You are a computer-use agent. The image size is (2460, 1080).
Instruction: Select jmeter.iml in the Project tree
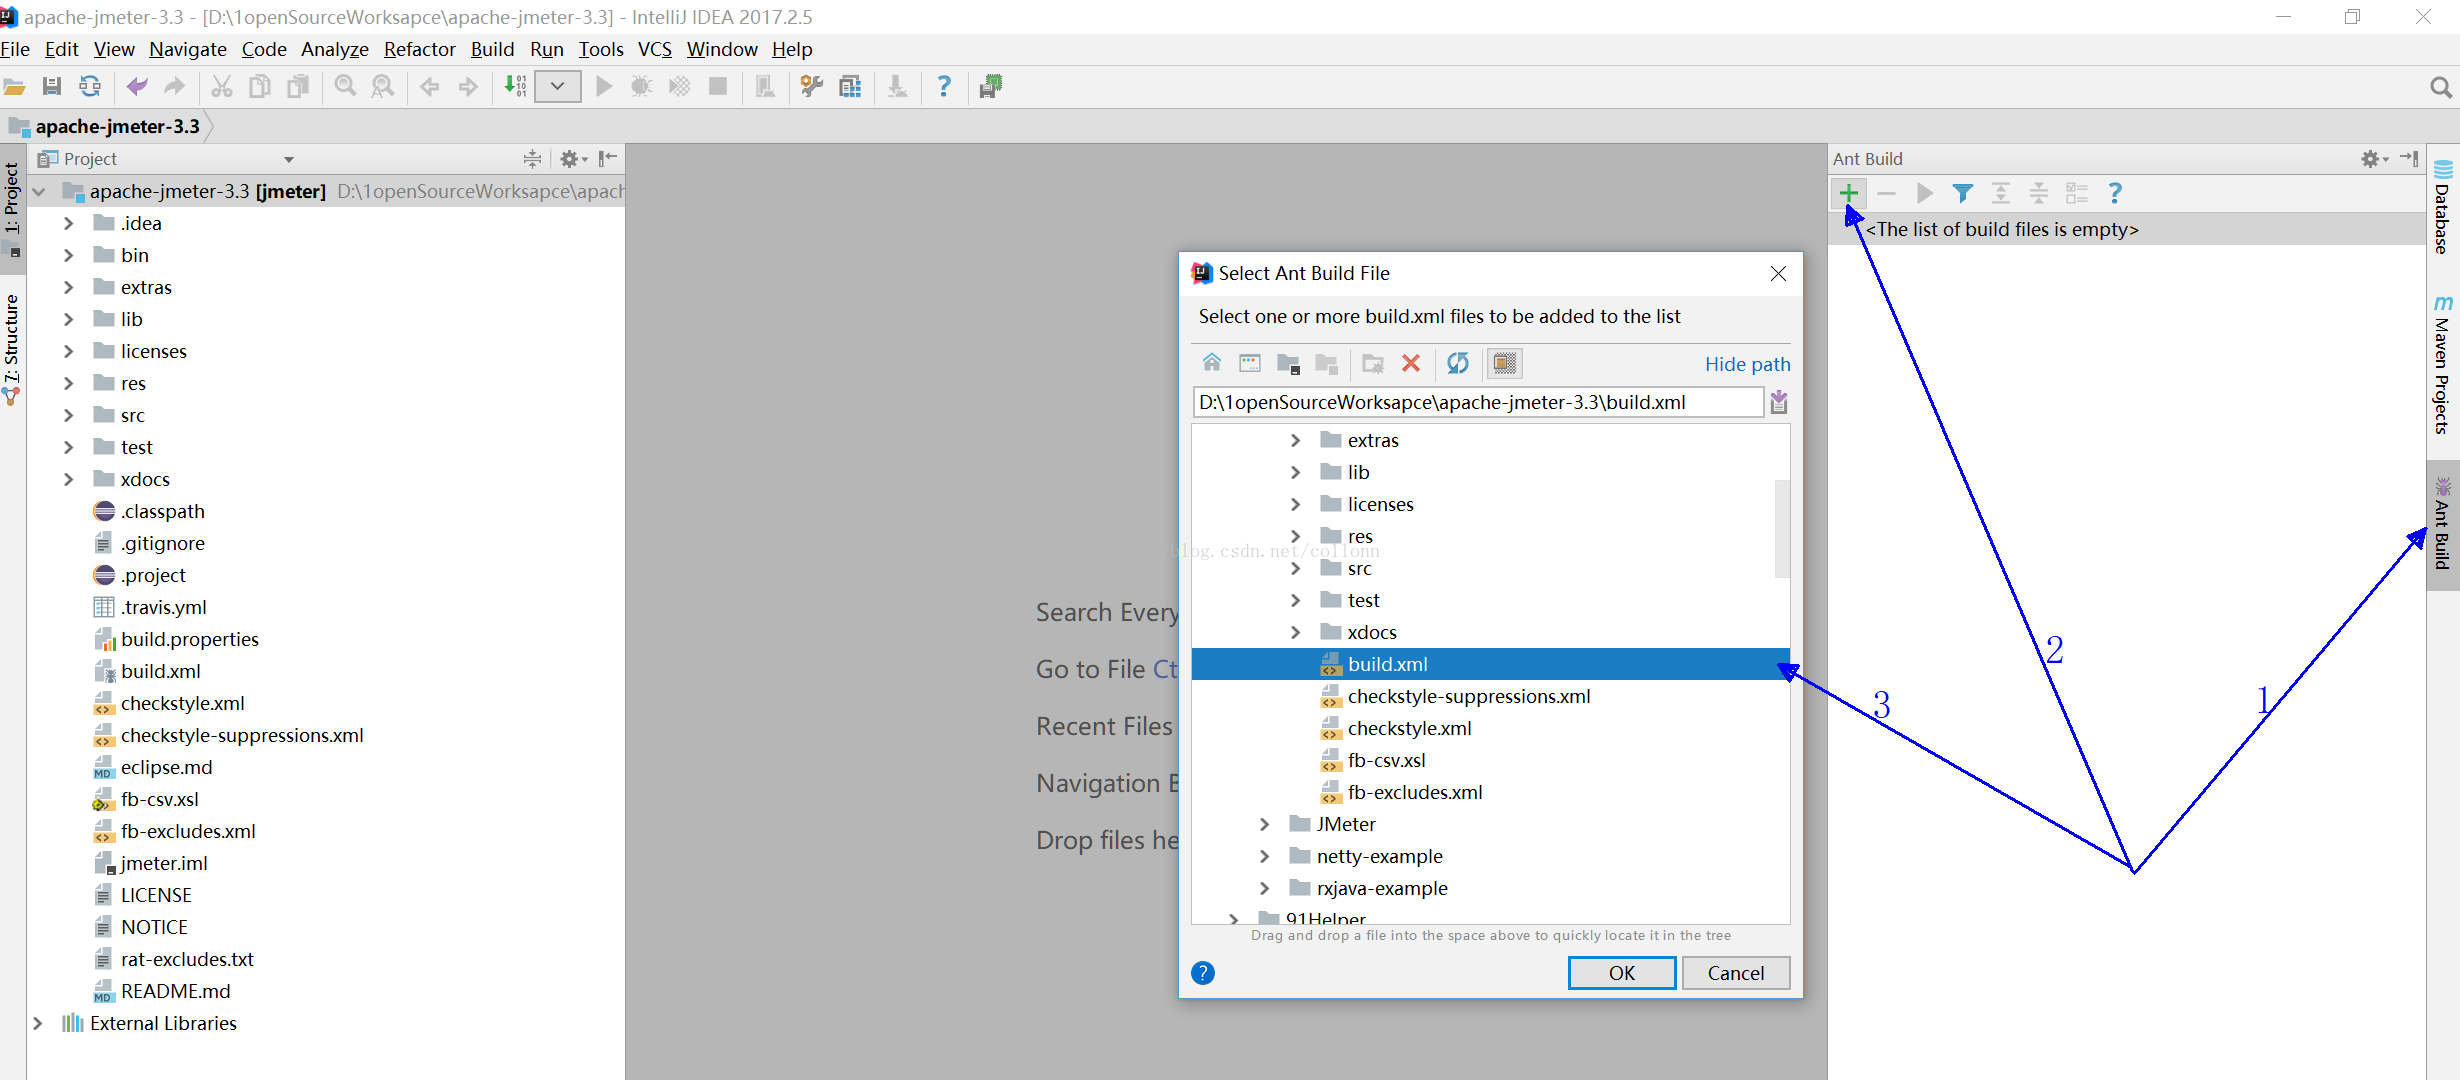151,863
